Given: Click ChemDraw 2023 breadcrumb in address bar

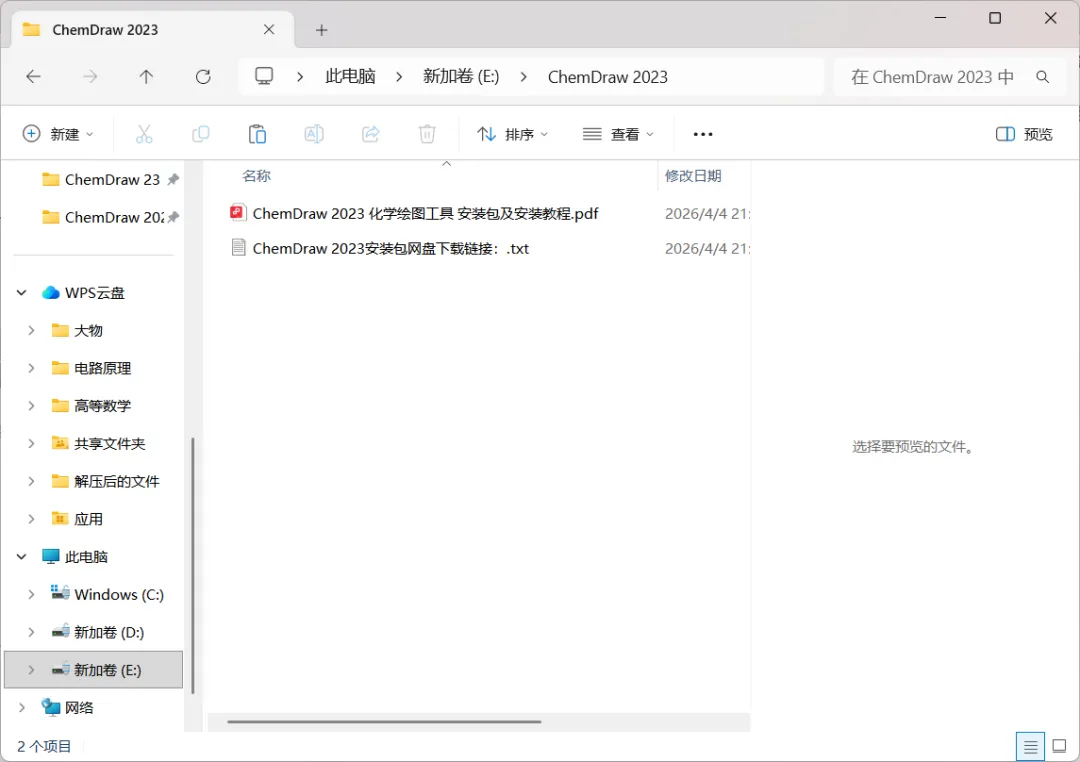Looking at the screenshot, I should coord(608,76).
